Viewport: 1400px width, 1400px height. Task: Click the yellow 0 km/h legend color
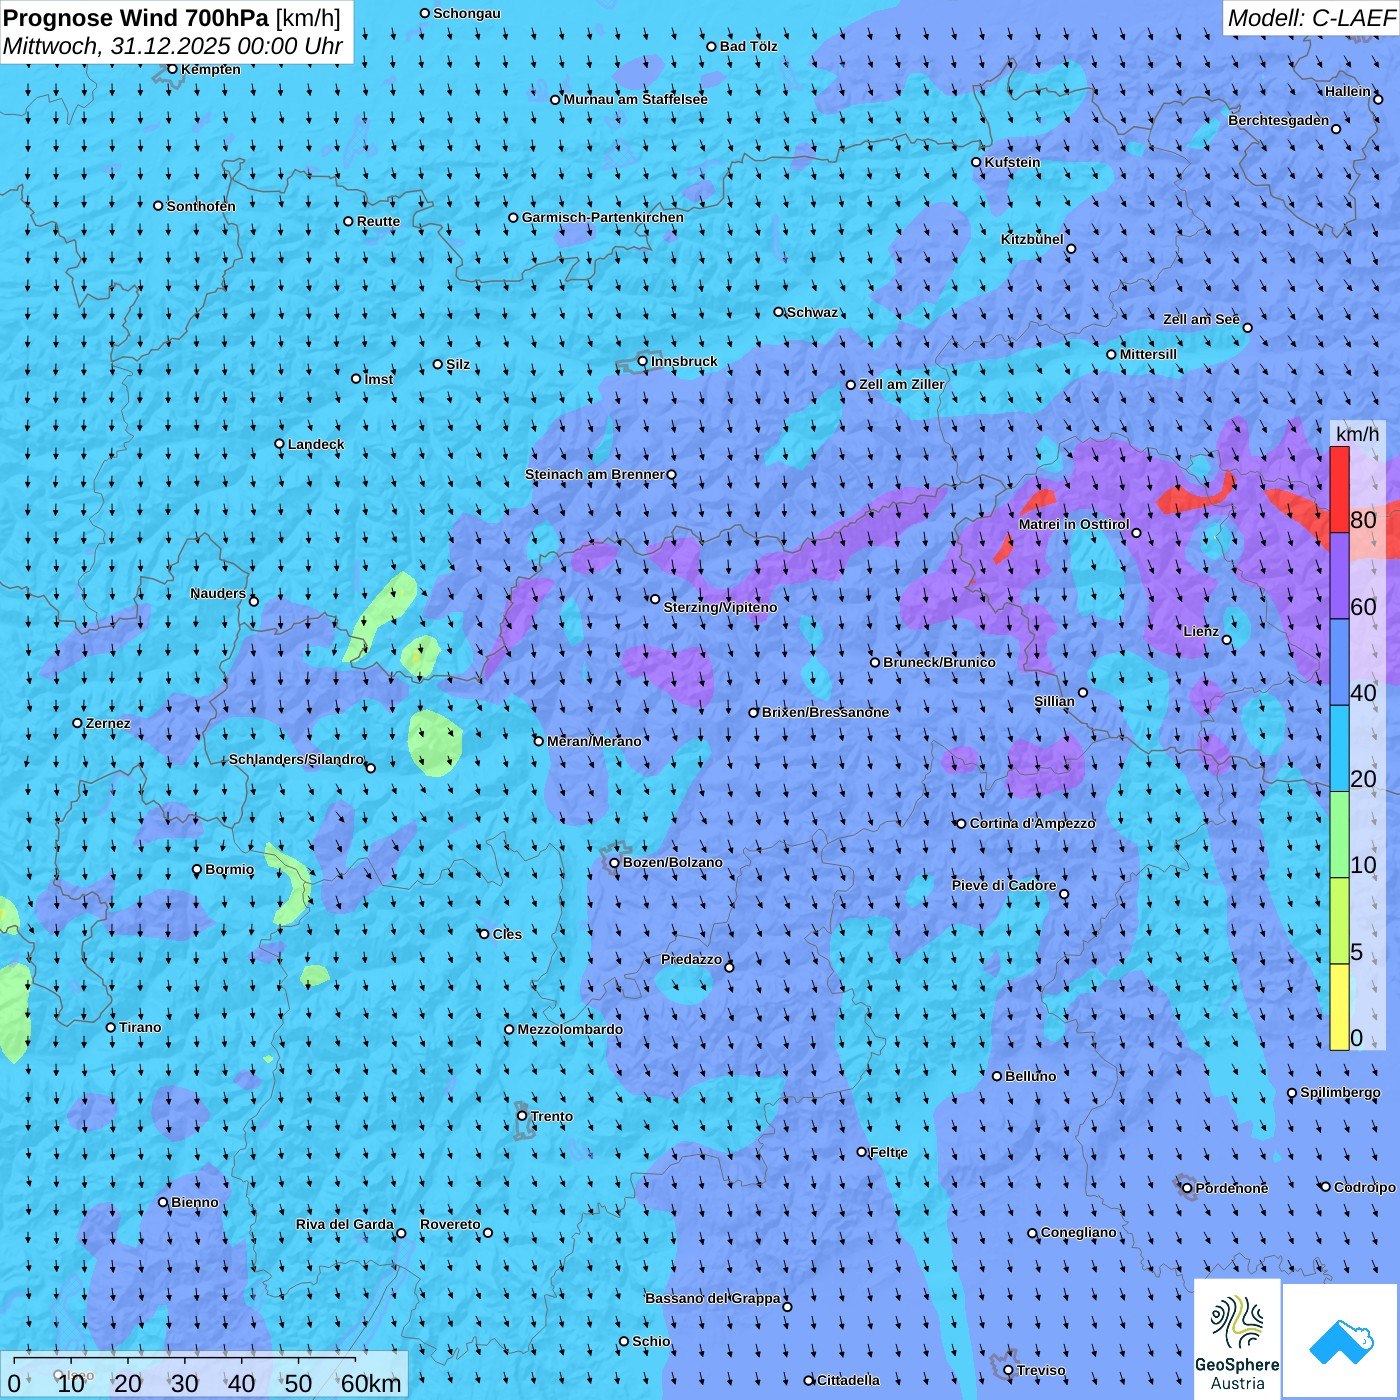click(1339, 1007)
